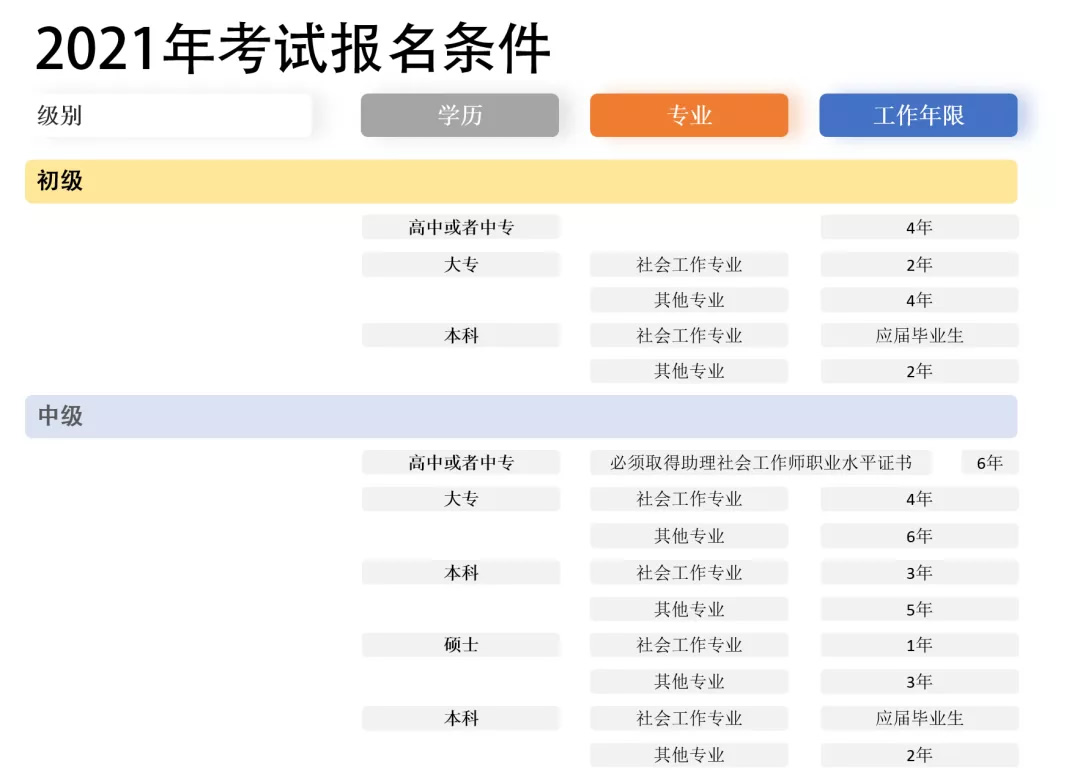
Task: Select the light blue 中级 section bar
Action: 521,416
